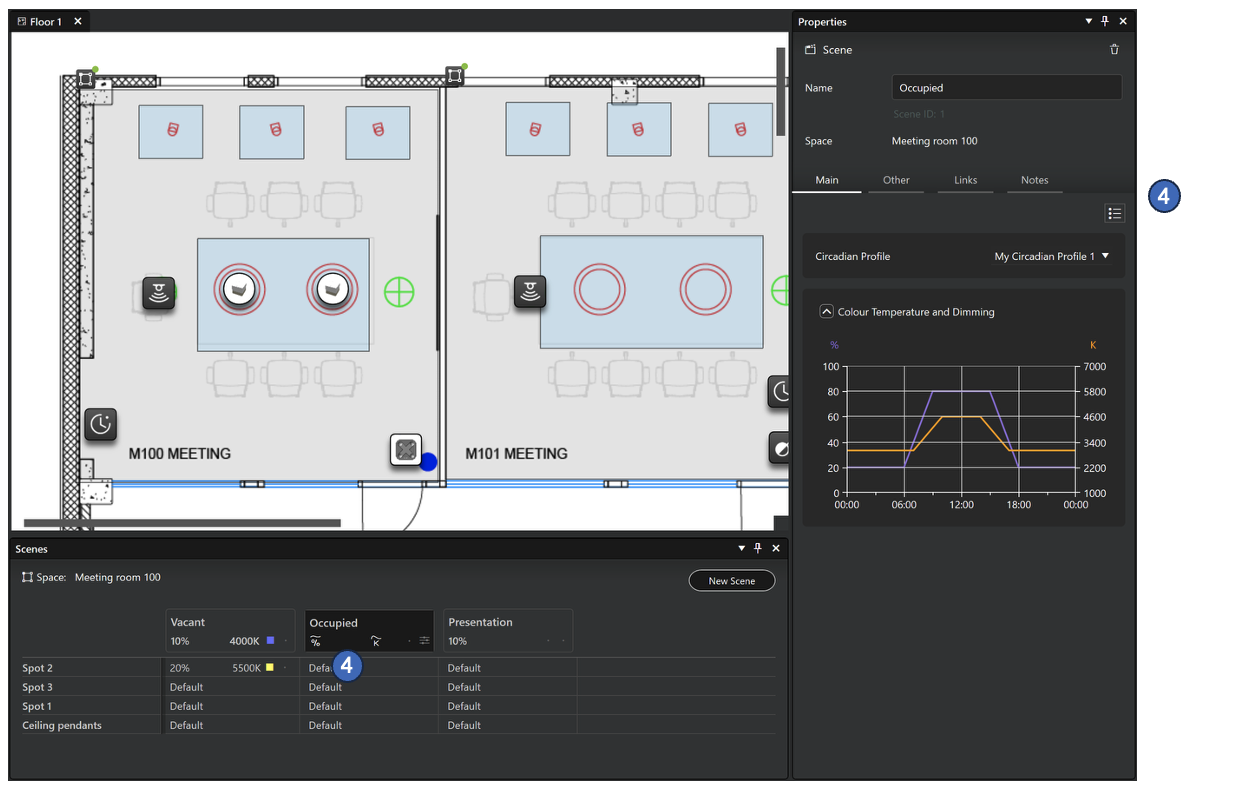Click the wall panel device near M100 door

405,450
